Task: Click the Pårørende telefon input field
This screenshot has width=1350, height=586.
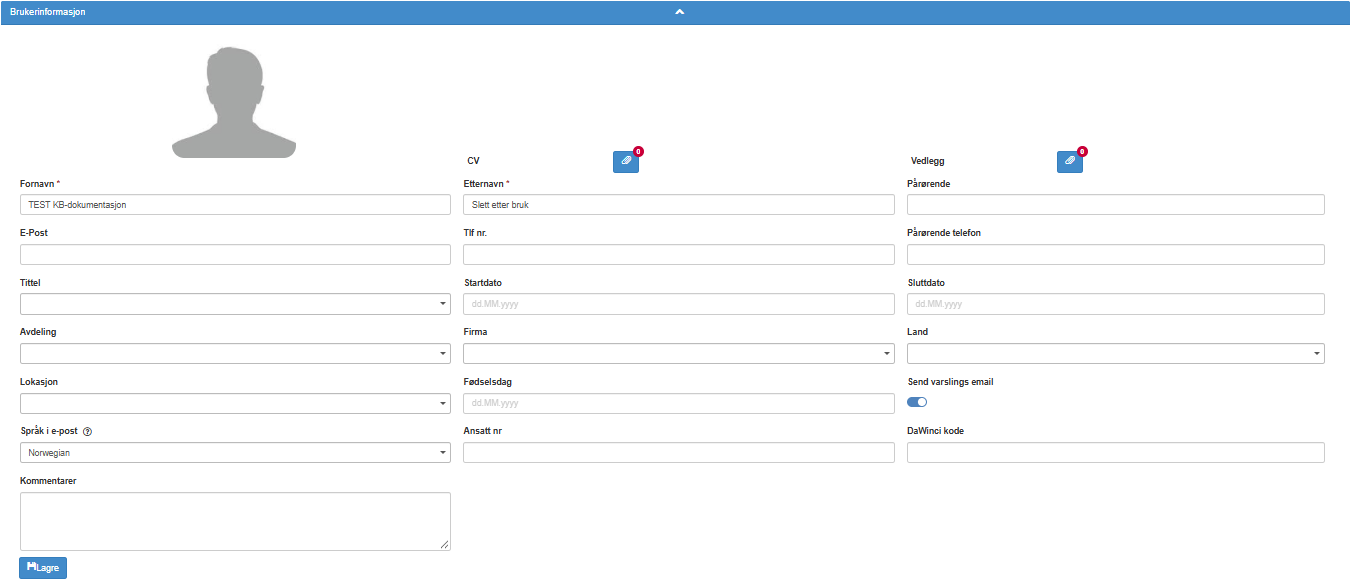Action: (x=1116, y=254)
